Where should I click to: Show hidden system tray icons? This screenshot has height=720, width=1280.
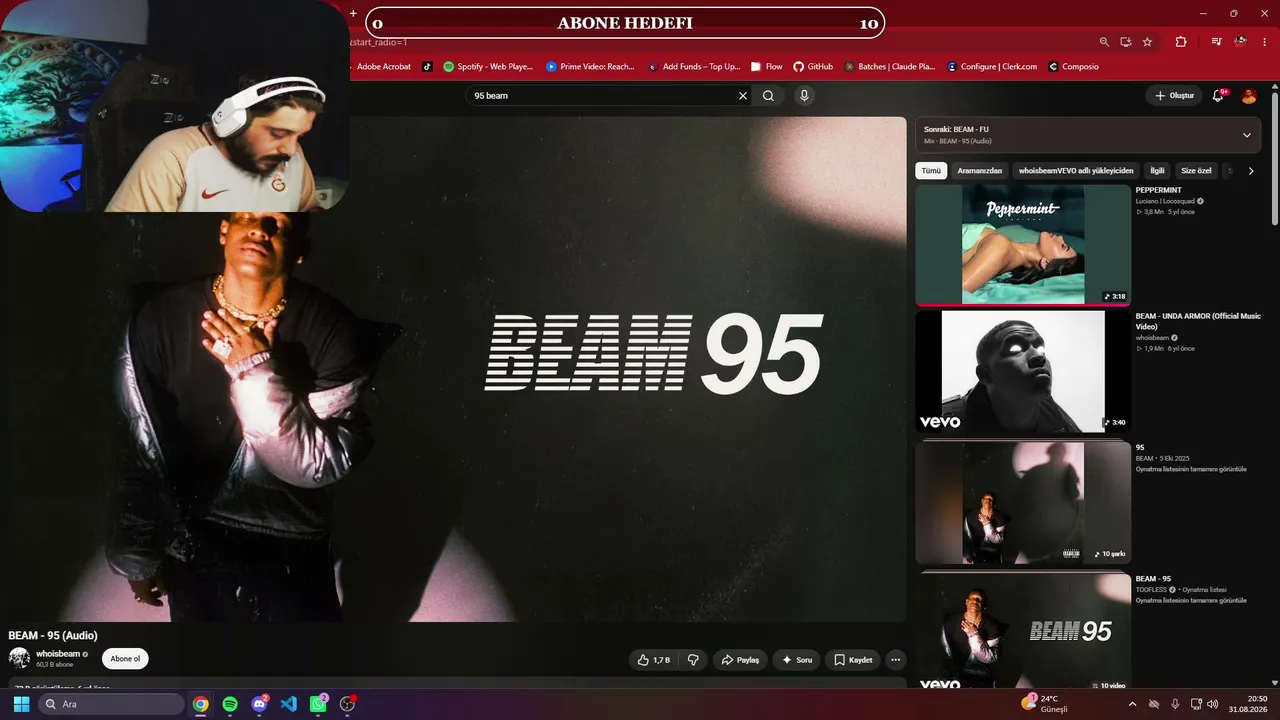1132,704
